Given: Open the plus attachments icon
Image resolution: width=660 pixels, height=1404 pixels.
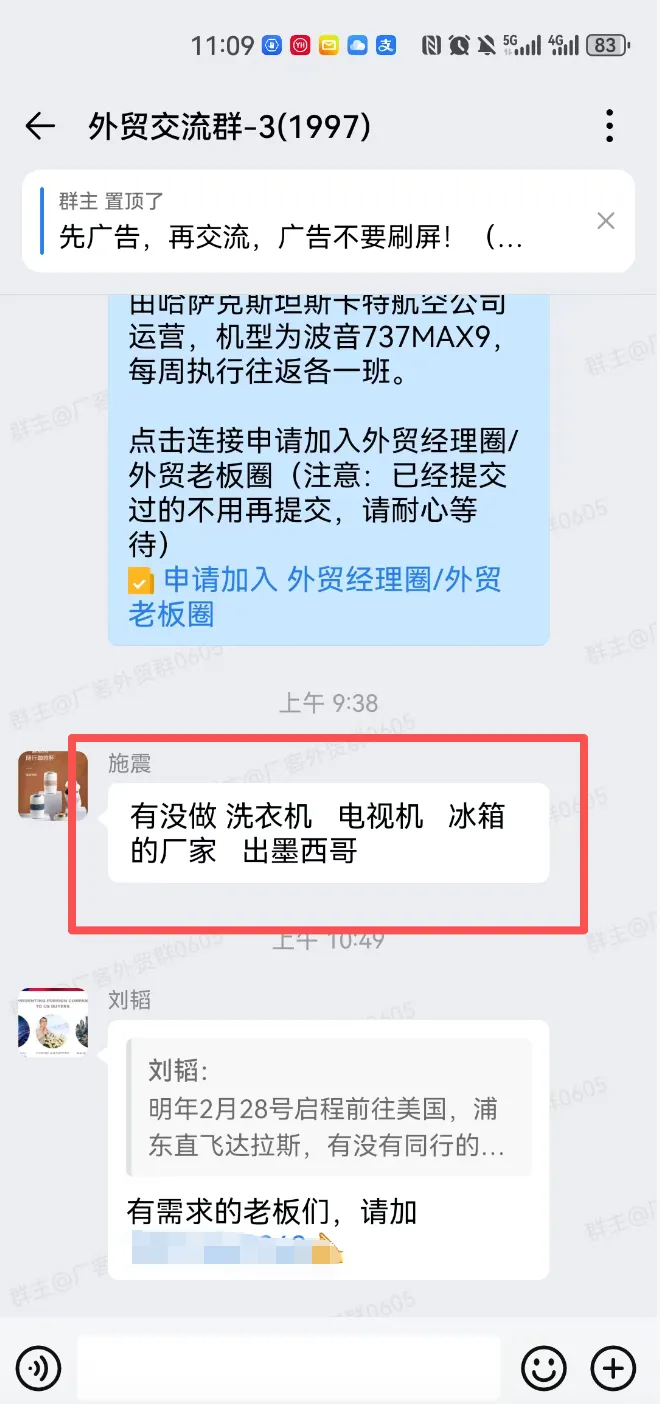Looking at the screenshot, I should click(613, 1368).
